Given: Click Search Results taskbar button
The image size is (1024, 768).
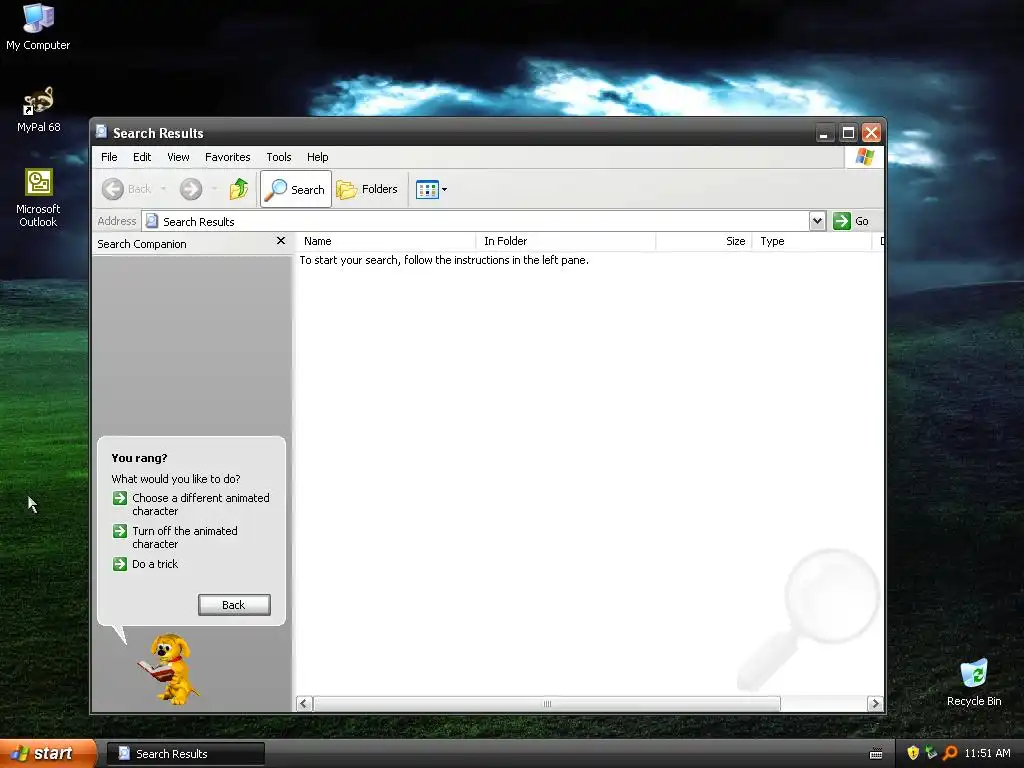Looking at the screenshot, I should [185, 754].
